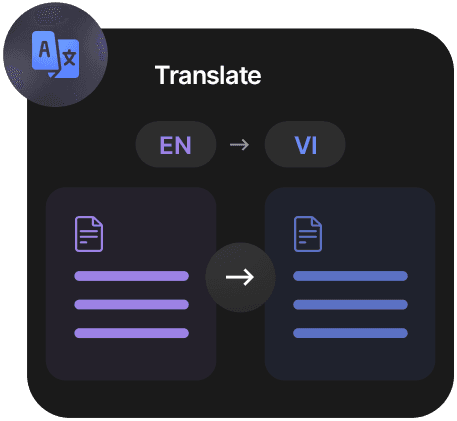This screenshot has height=421, width=457.
Task: Select the EN source language pill
Action: click(x=176, y=144)
